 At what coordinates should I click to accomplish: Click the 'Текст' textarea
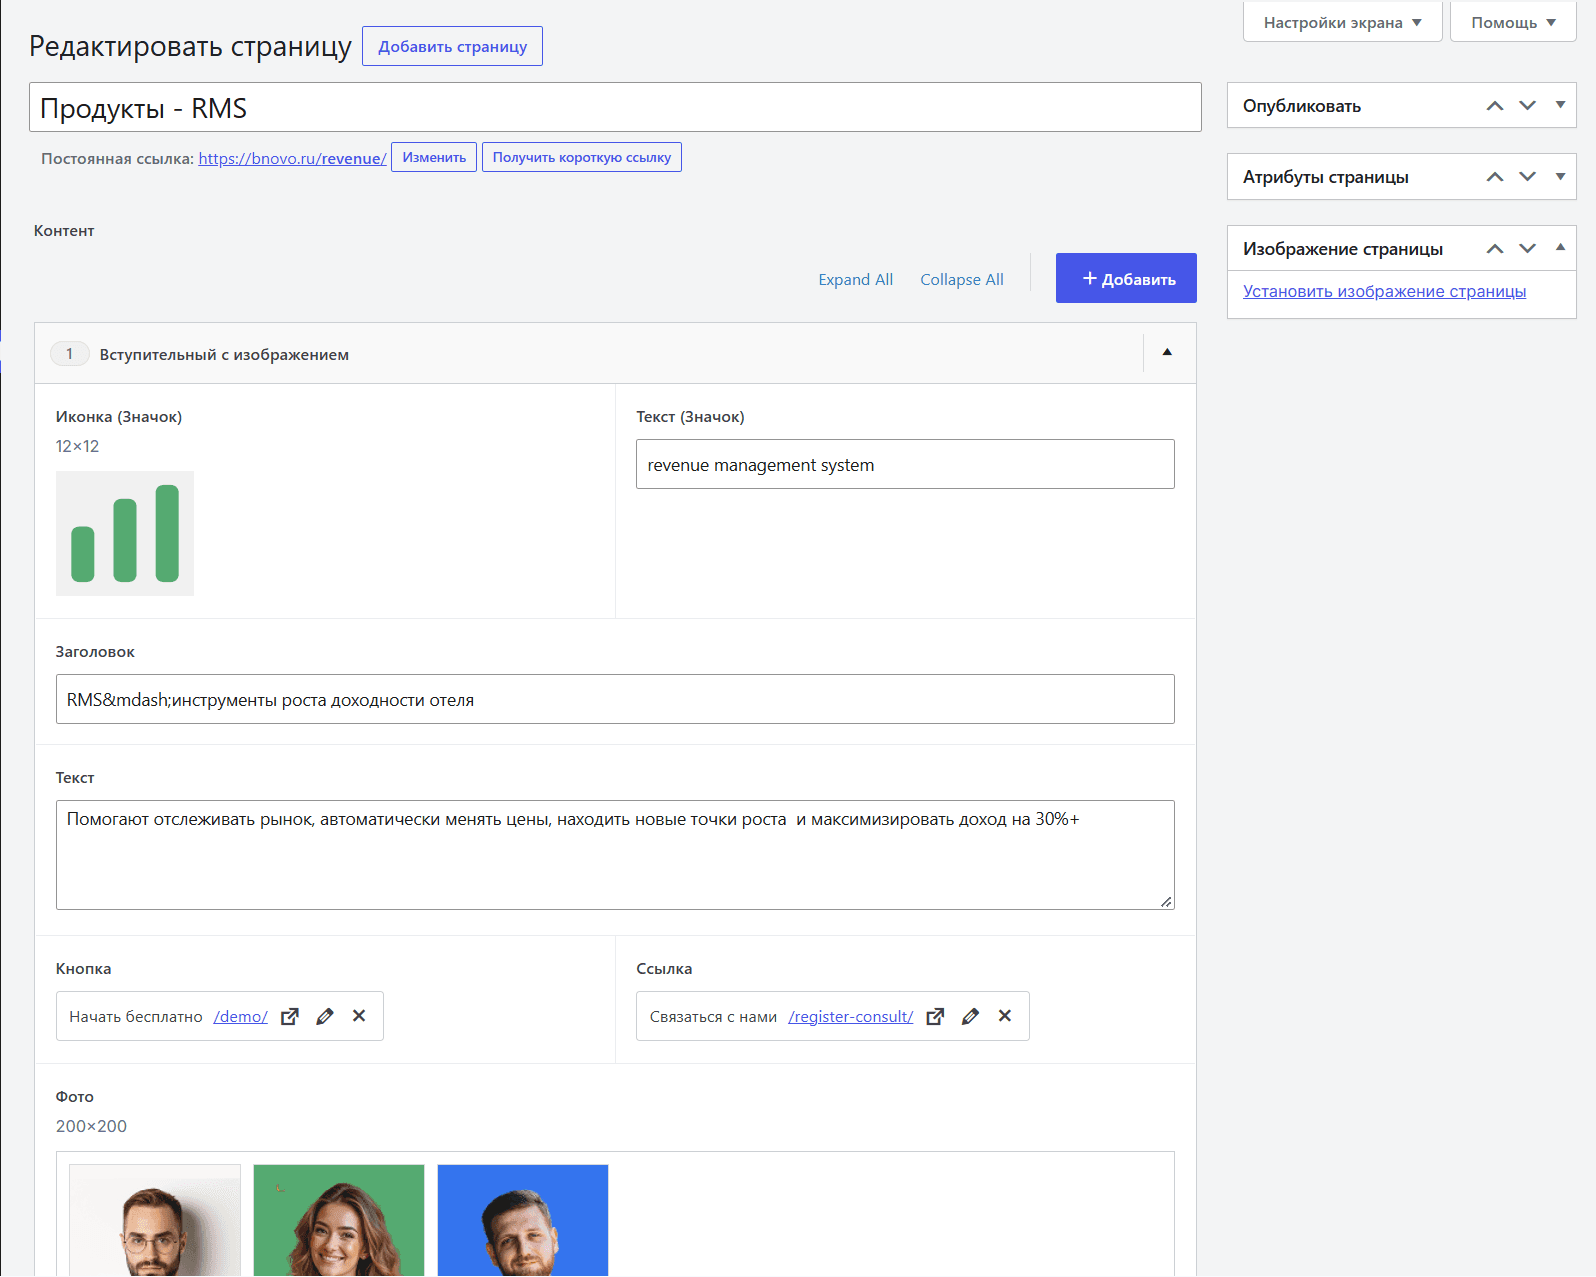(x=615, y=855)
